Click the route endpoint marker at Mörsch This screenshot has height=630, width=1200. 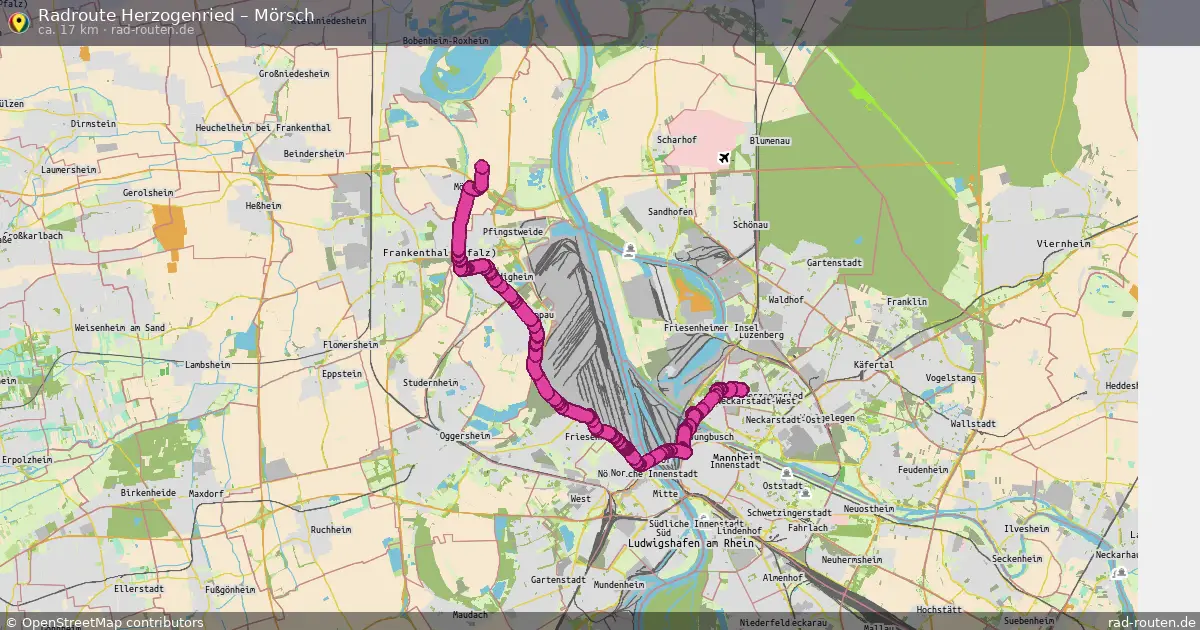(x=483, y=167)
